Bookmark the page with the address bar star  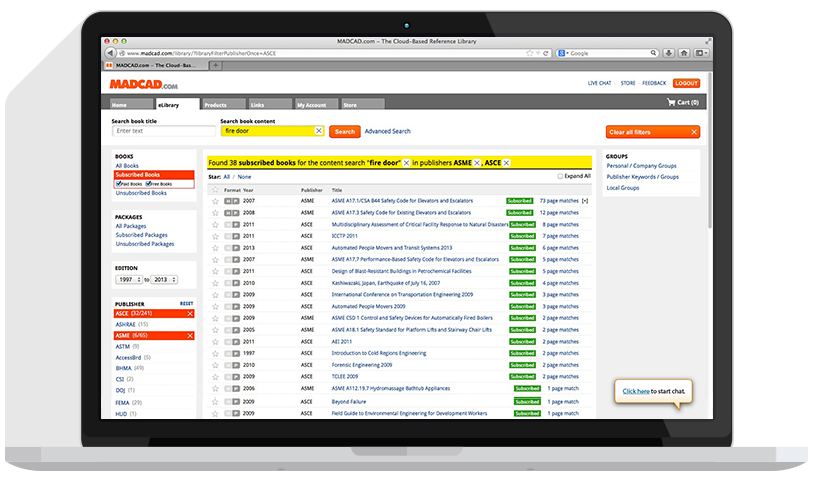click(529, 53)
